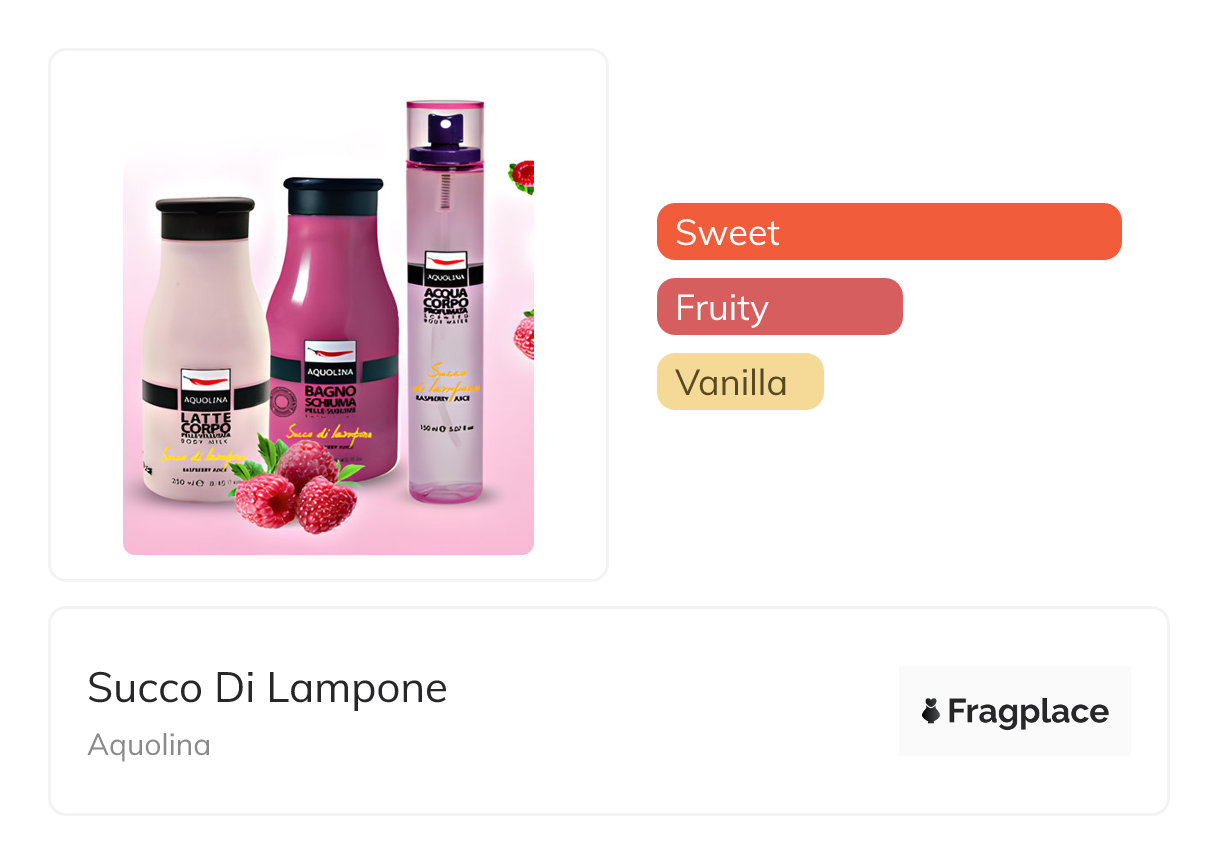Open the Succo Di Lampone title
The height and width of the screenshot is (864, 1218).
point(267,688)
